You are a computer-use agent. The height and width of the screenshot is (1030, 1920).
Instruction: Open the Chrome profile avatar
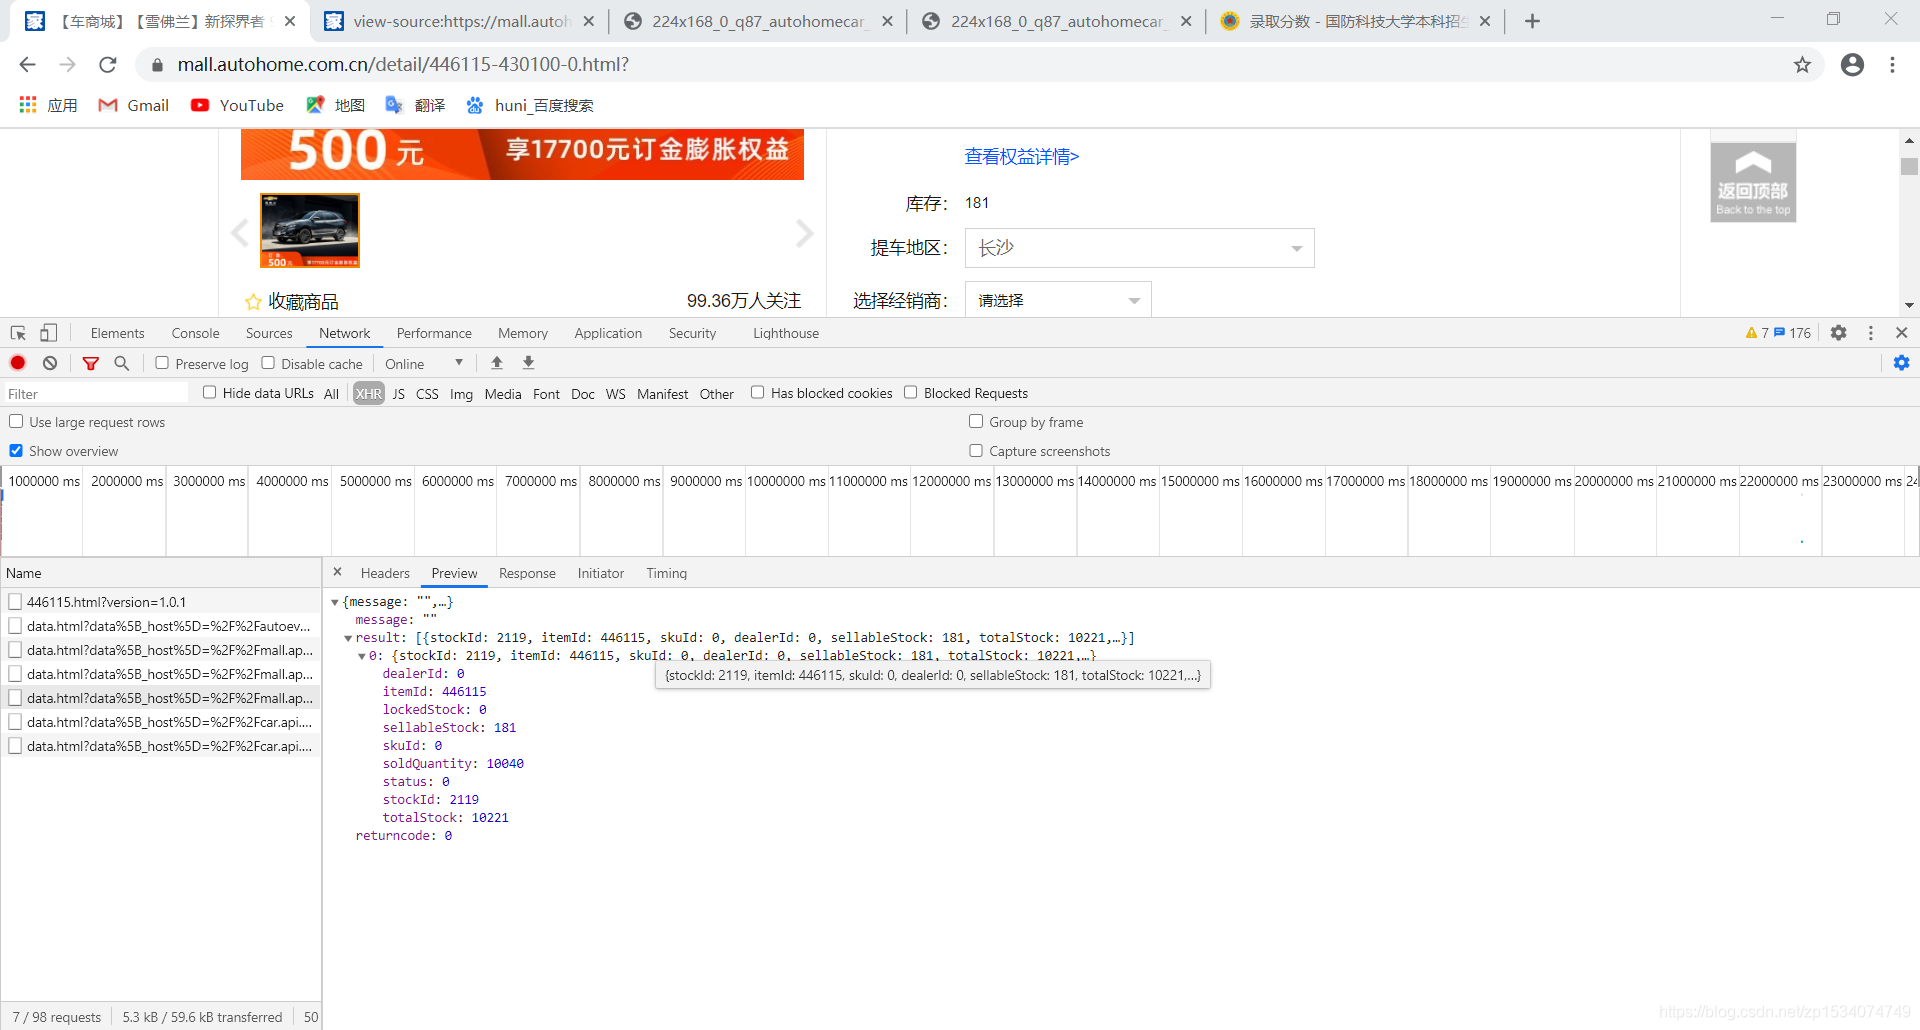tap(1852, 64)
